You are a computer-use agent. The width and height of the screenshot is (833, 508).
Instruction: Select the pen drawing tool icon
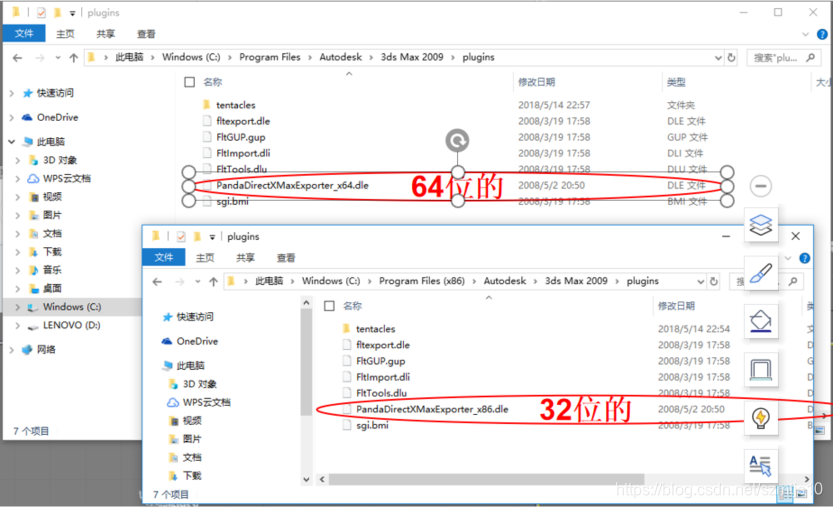761,273
